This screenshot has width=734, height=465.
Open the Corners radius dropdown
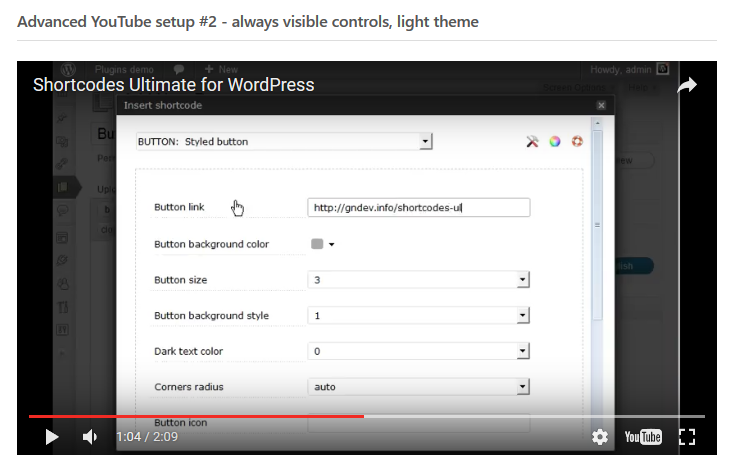point(418,387)
